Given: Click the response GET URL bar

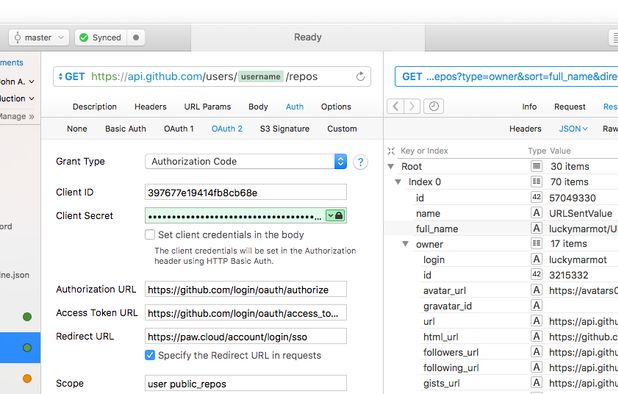Looking at the screenshot, I should pos(506,76).
